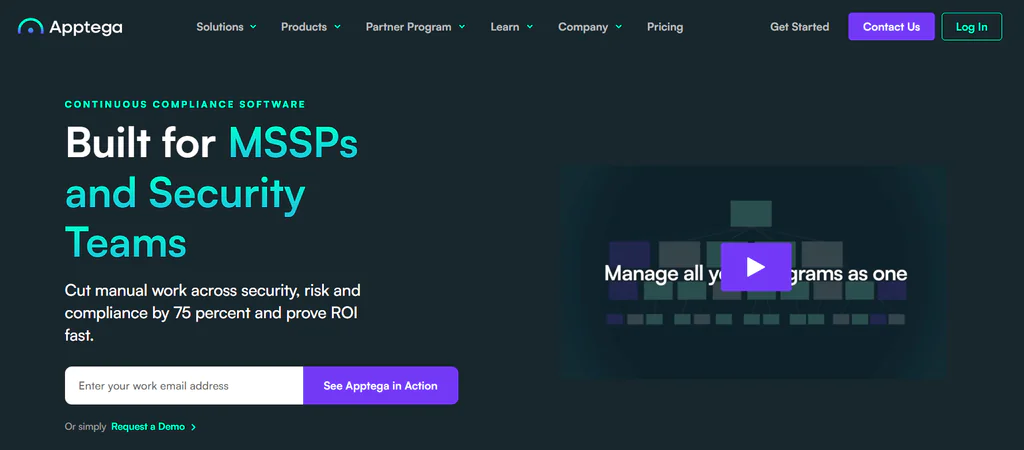Viewport: 1024px width, 450px height.
Task: Go to the Pricing page
Action: 665,27
